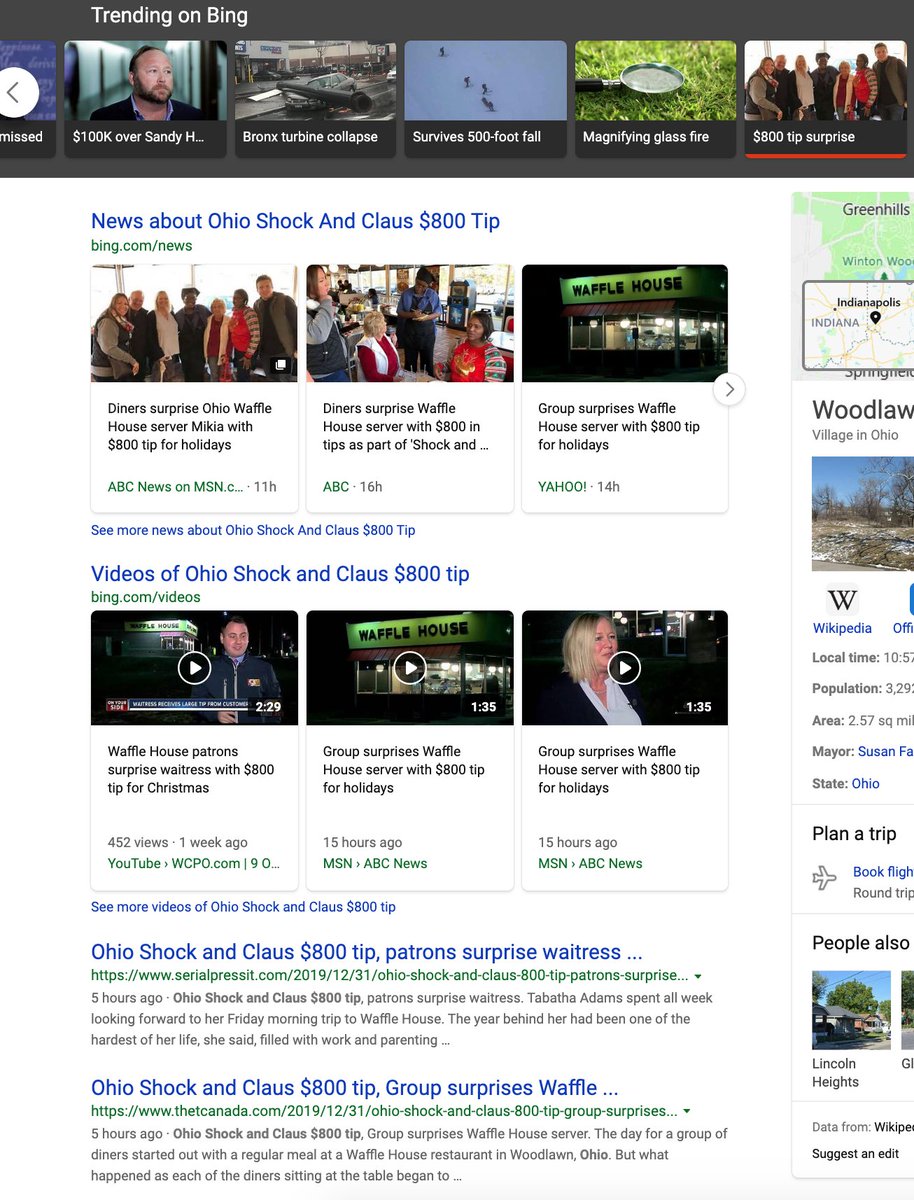
Task: Open the ABC article about 'Shock and' tips
Action: point(406,426)
